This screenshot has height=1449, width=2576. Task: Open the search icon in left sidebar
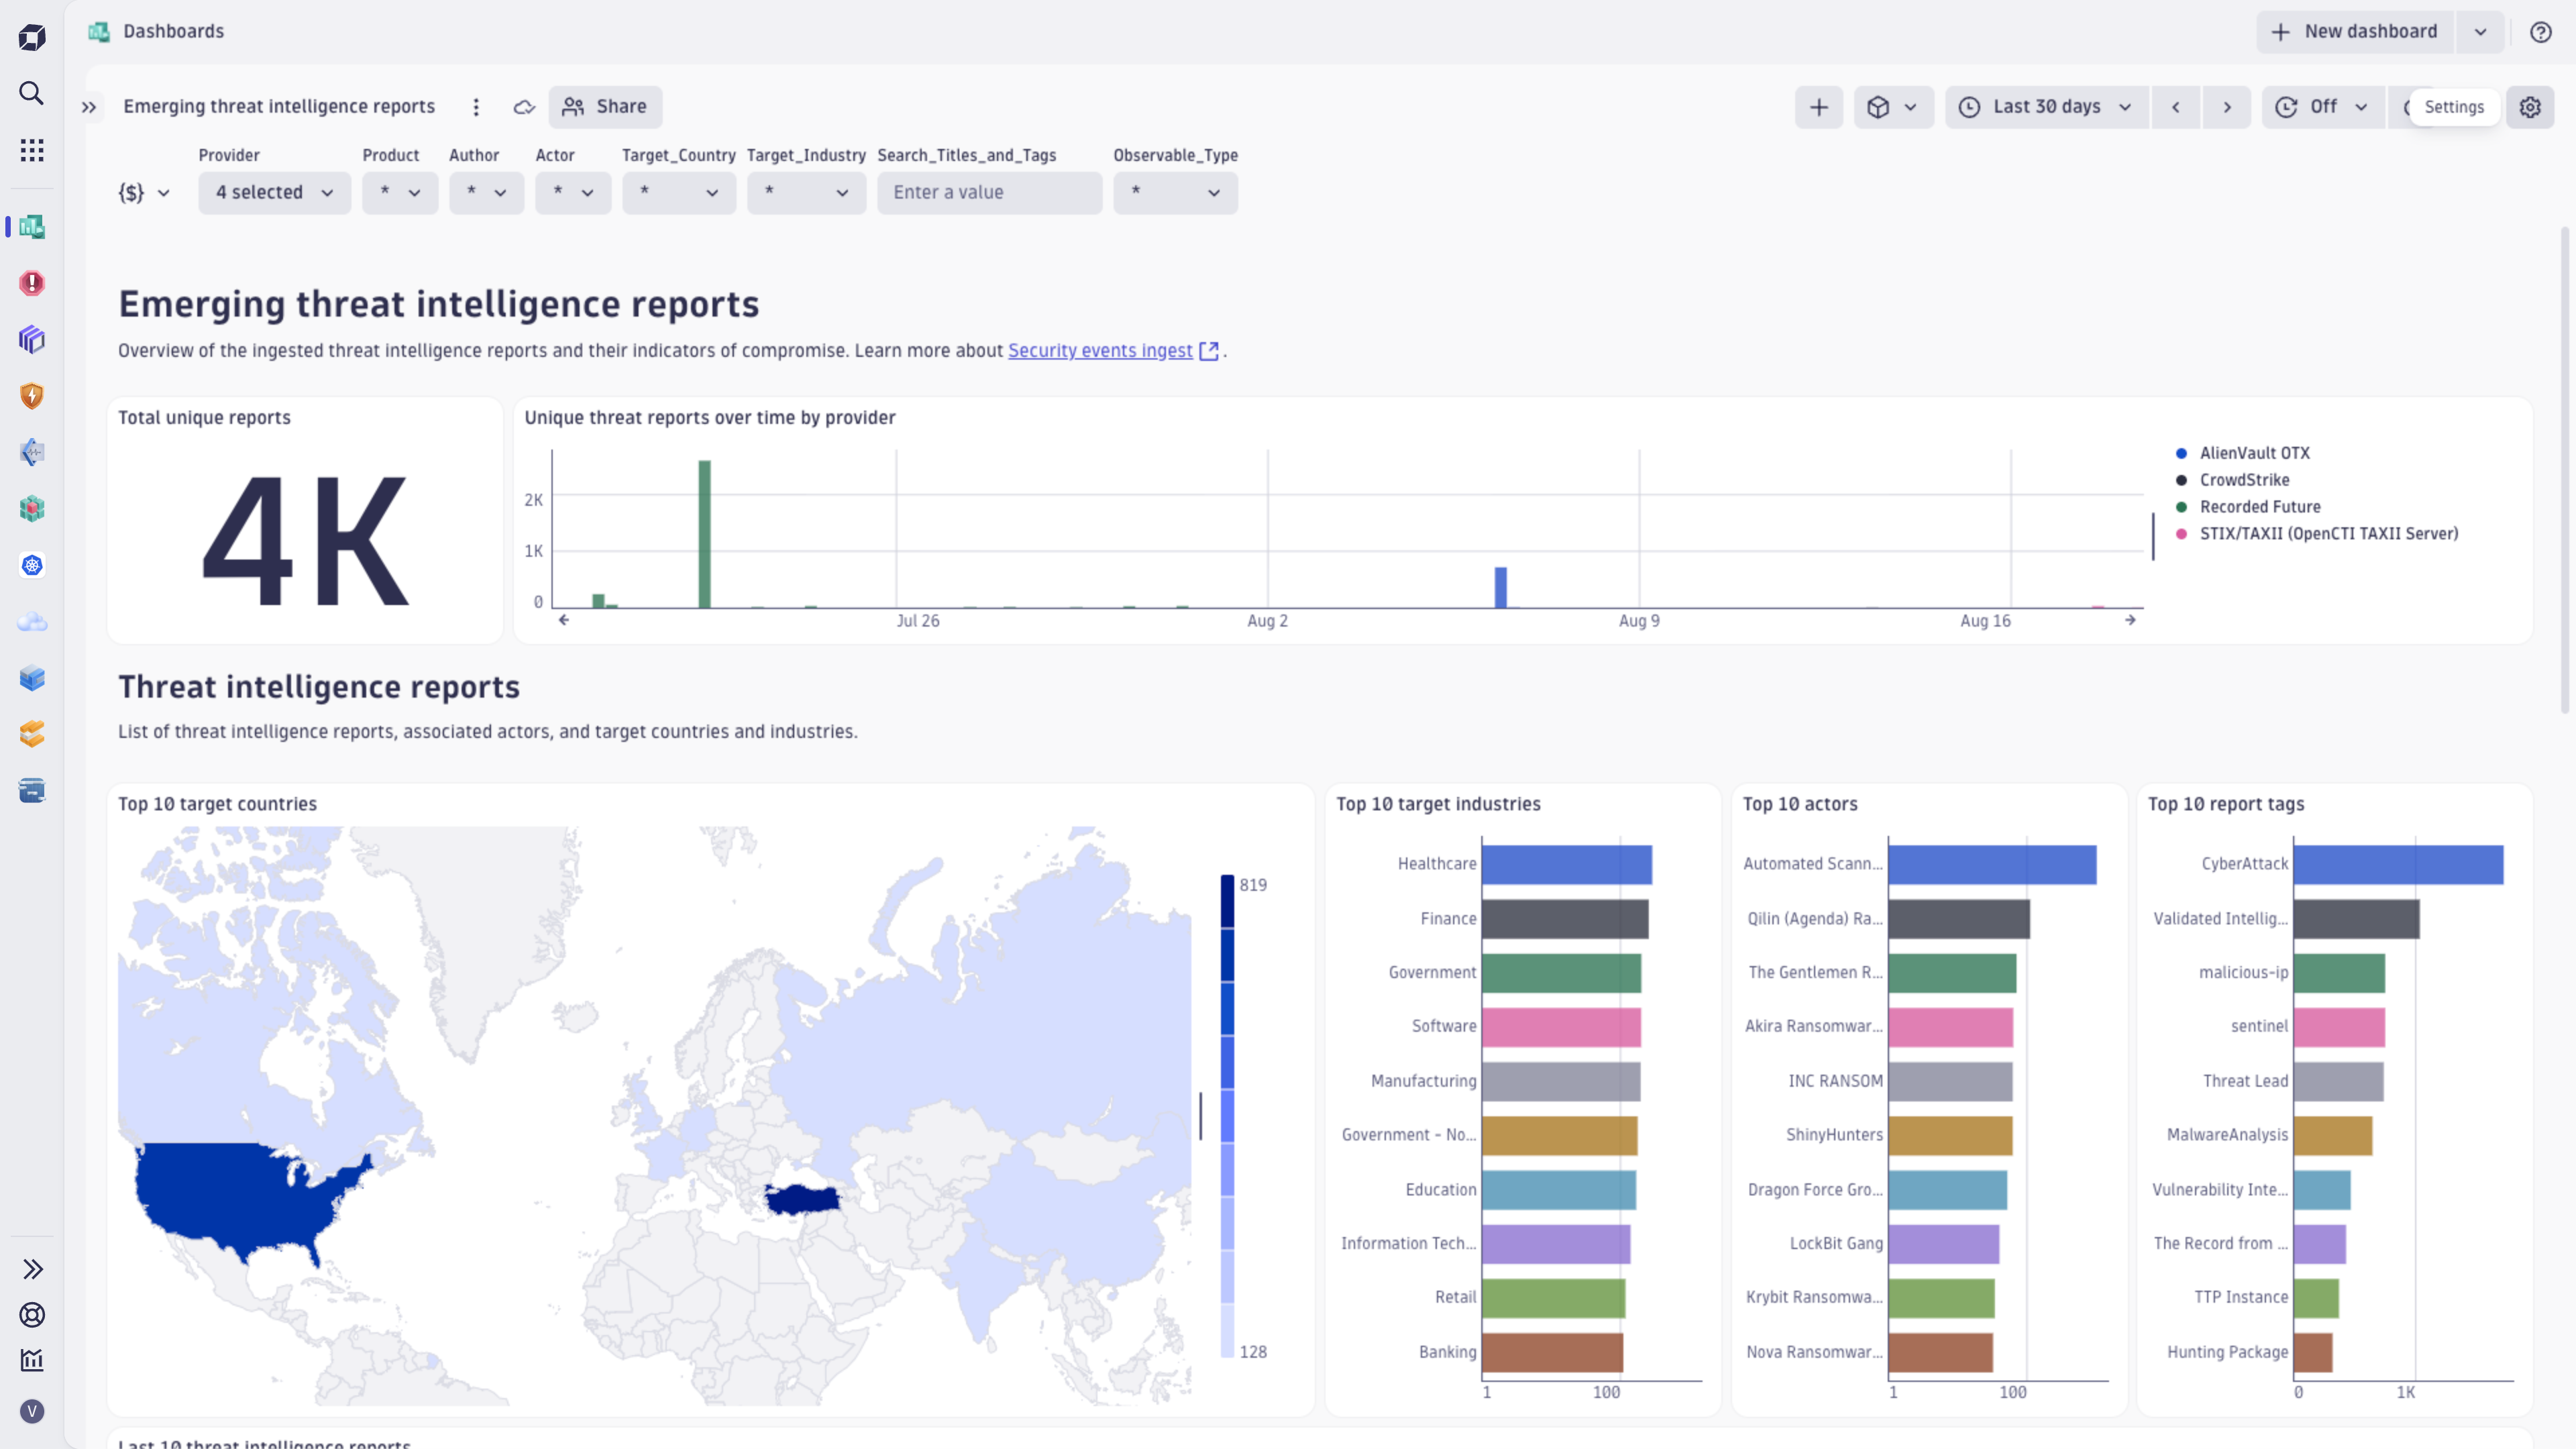(32, 93)
